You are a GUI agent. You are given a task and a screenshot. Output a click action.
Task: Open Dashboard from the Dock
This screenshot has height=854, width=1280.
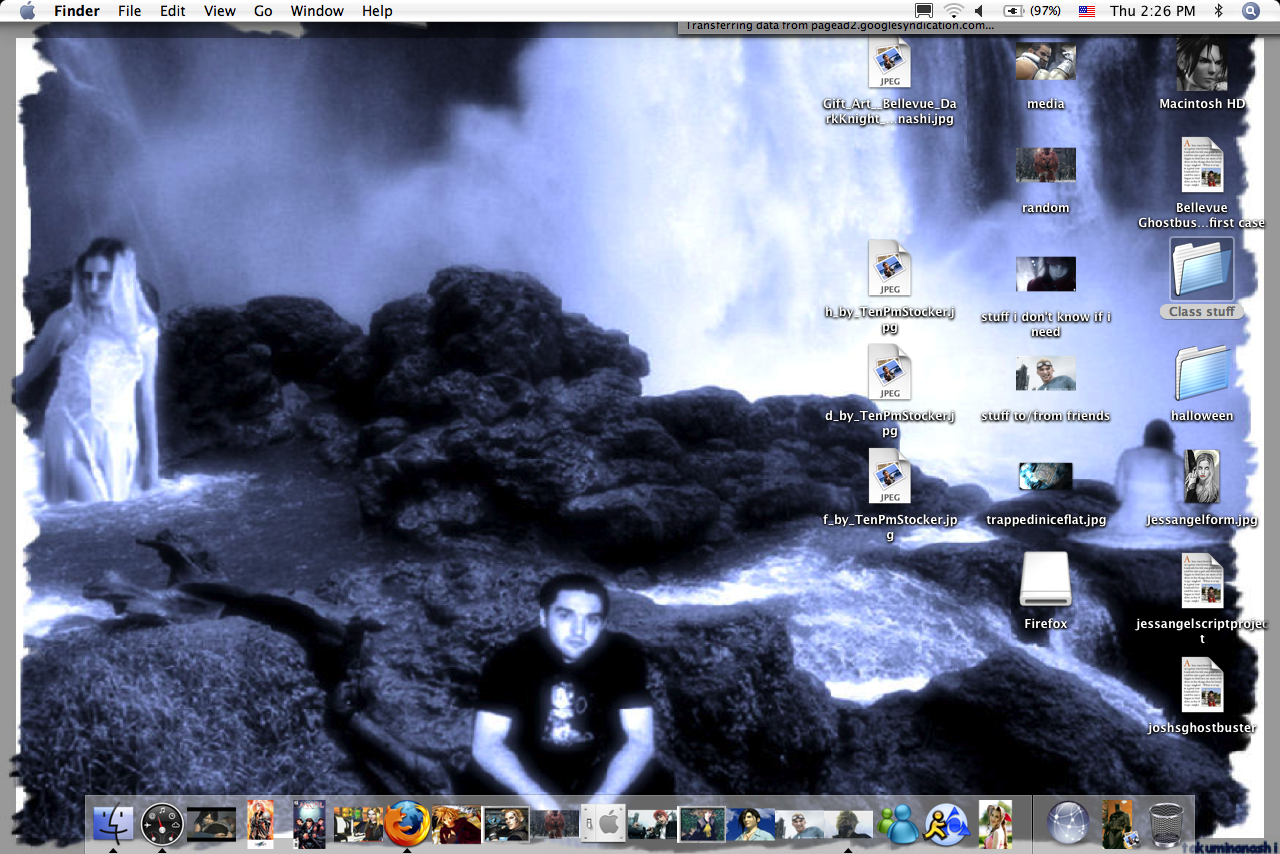point(162,824)
